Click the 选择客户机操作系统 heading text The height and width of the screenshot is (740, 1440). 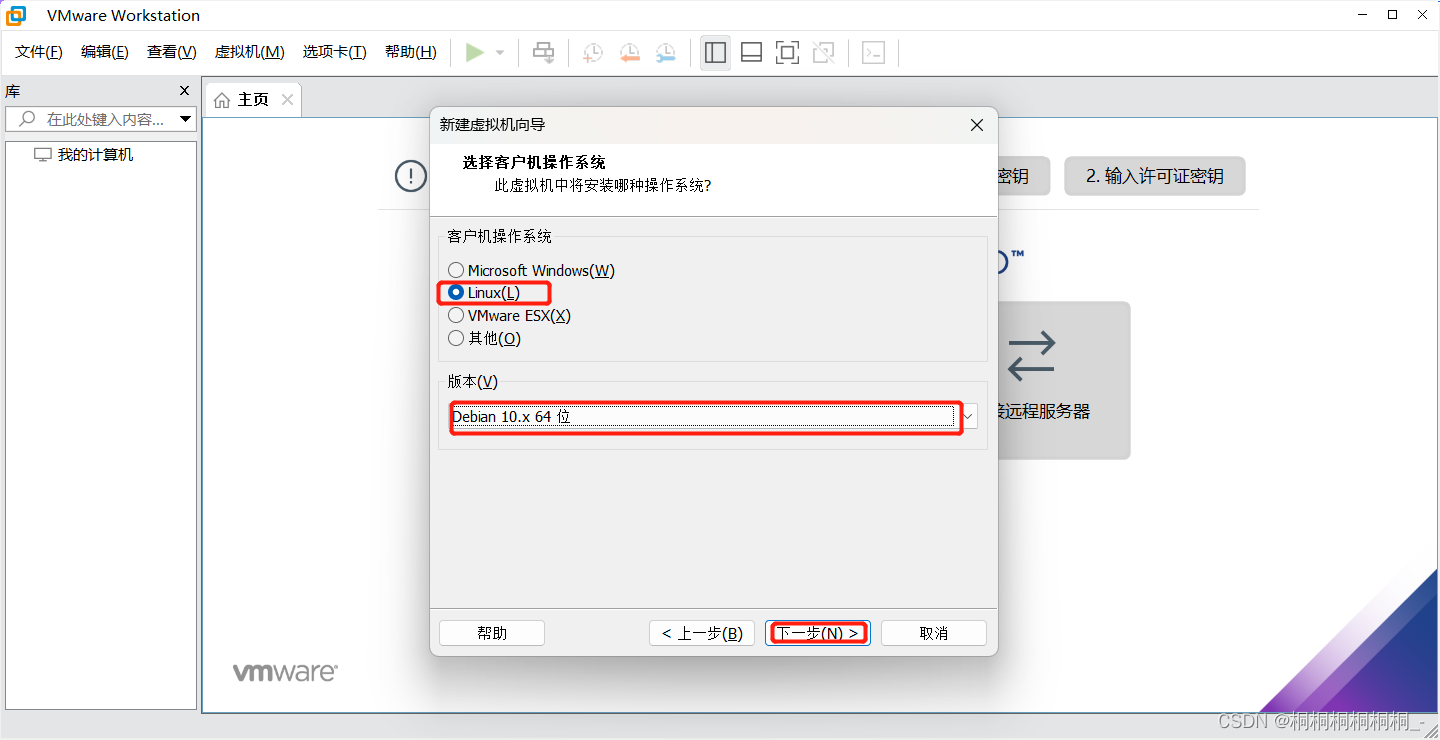(x=534, y=162)
